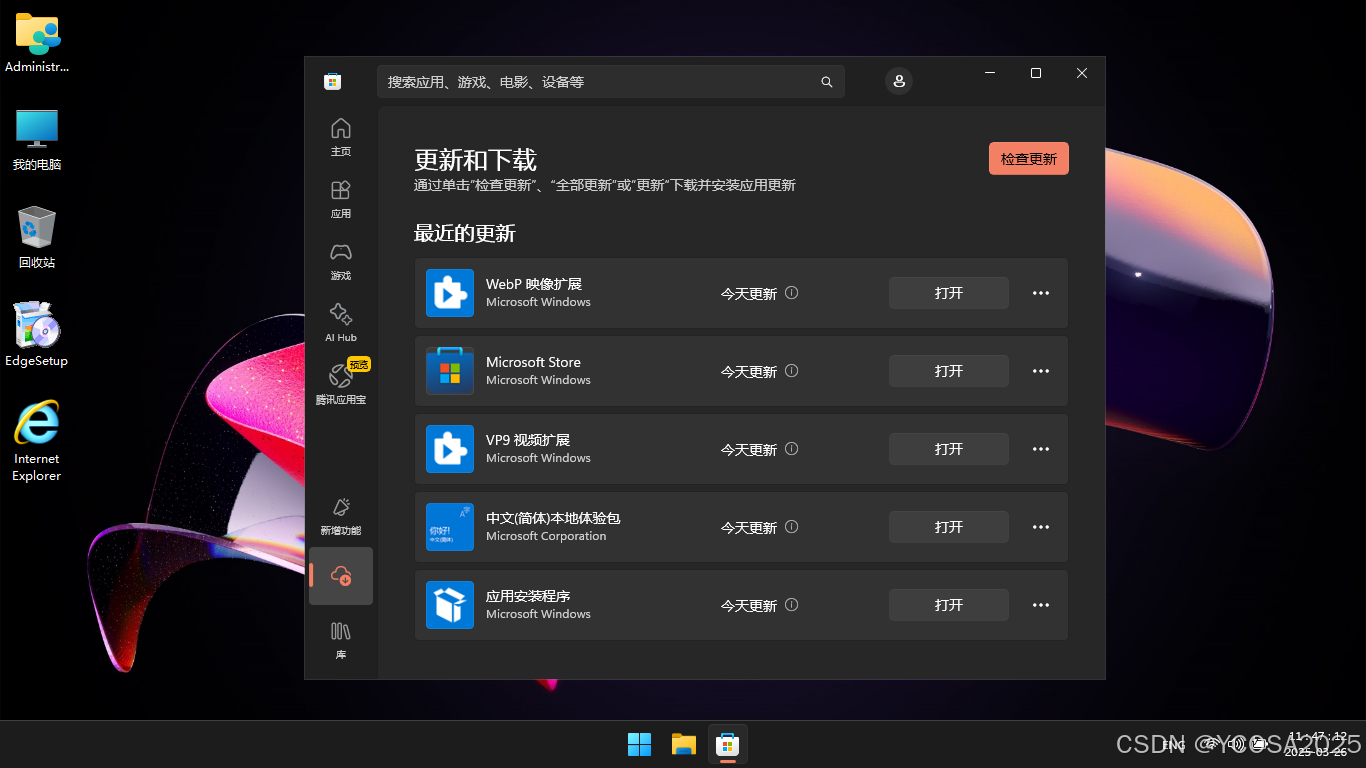Show update info for WebP 映像扩展
Image resolution: width=1366 pixels, height=768 pixels.
792,293
